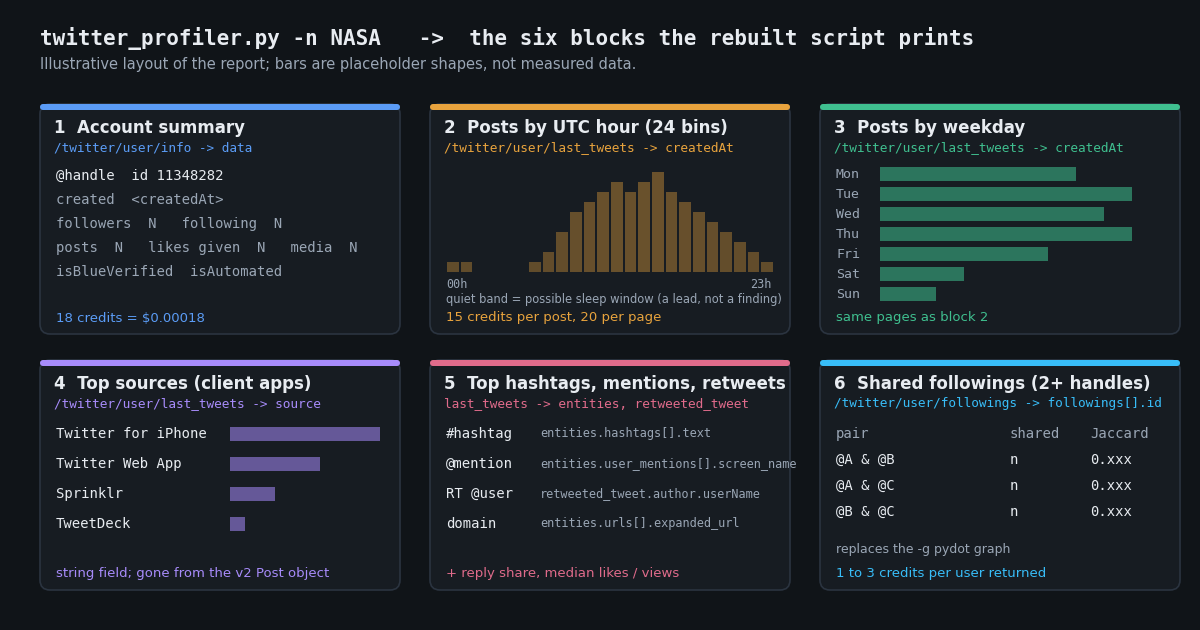This screenshot has width=1200, height=630.
Task: Click the '18 credits = $0.00018' note
Action: click(130, 318)
